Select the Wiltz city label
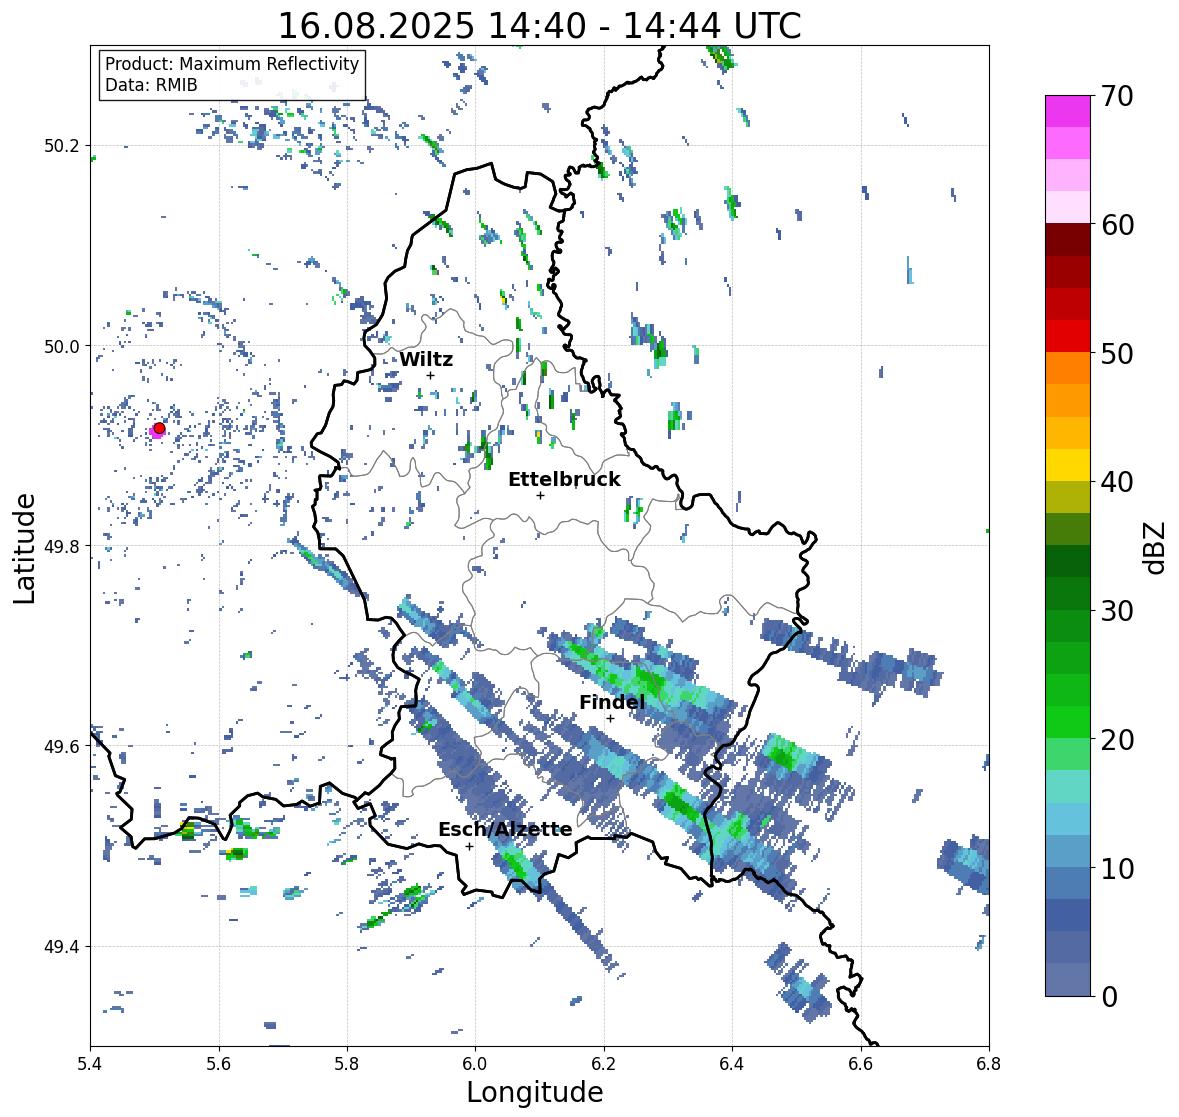This screenshot has height=1117, width=1179. (x=426, y=359)
